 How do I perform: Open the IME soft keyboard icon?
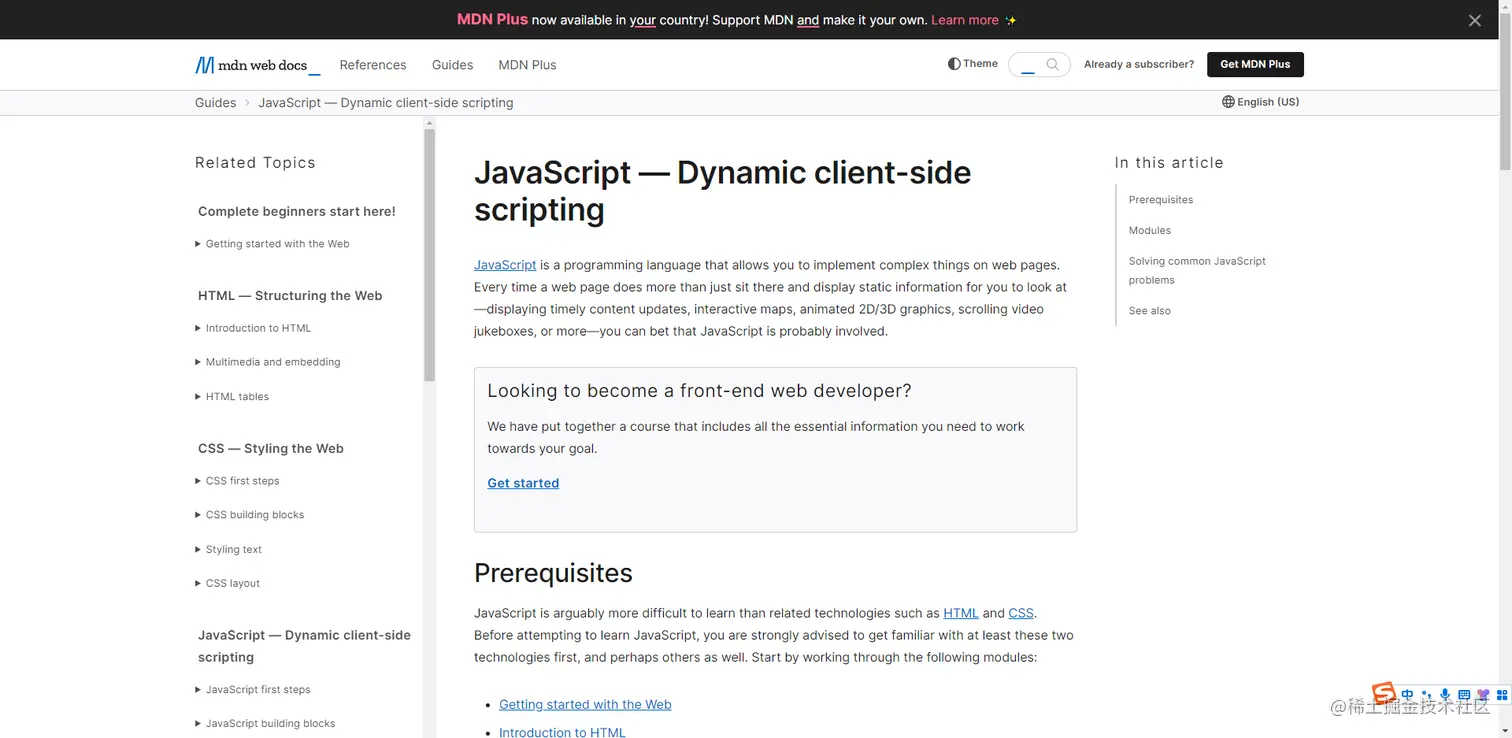click(x=1464, y=695)
